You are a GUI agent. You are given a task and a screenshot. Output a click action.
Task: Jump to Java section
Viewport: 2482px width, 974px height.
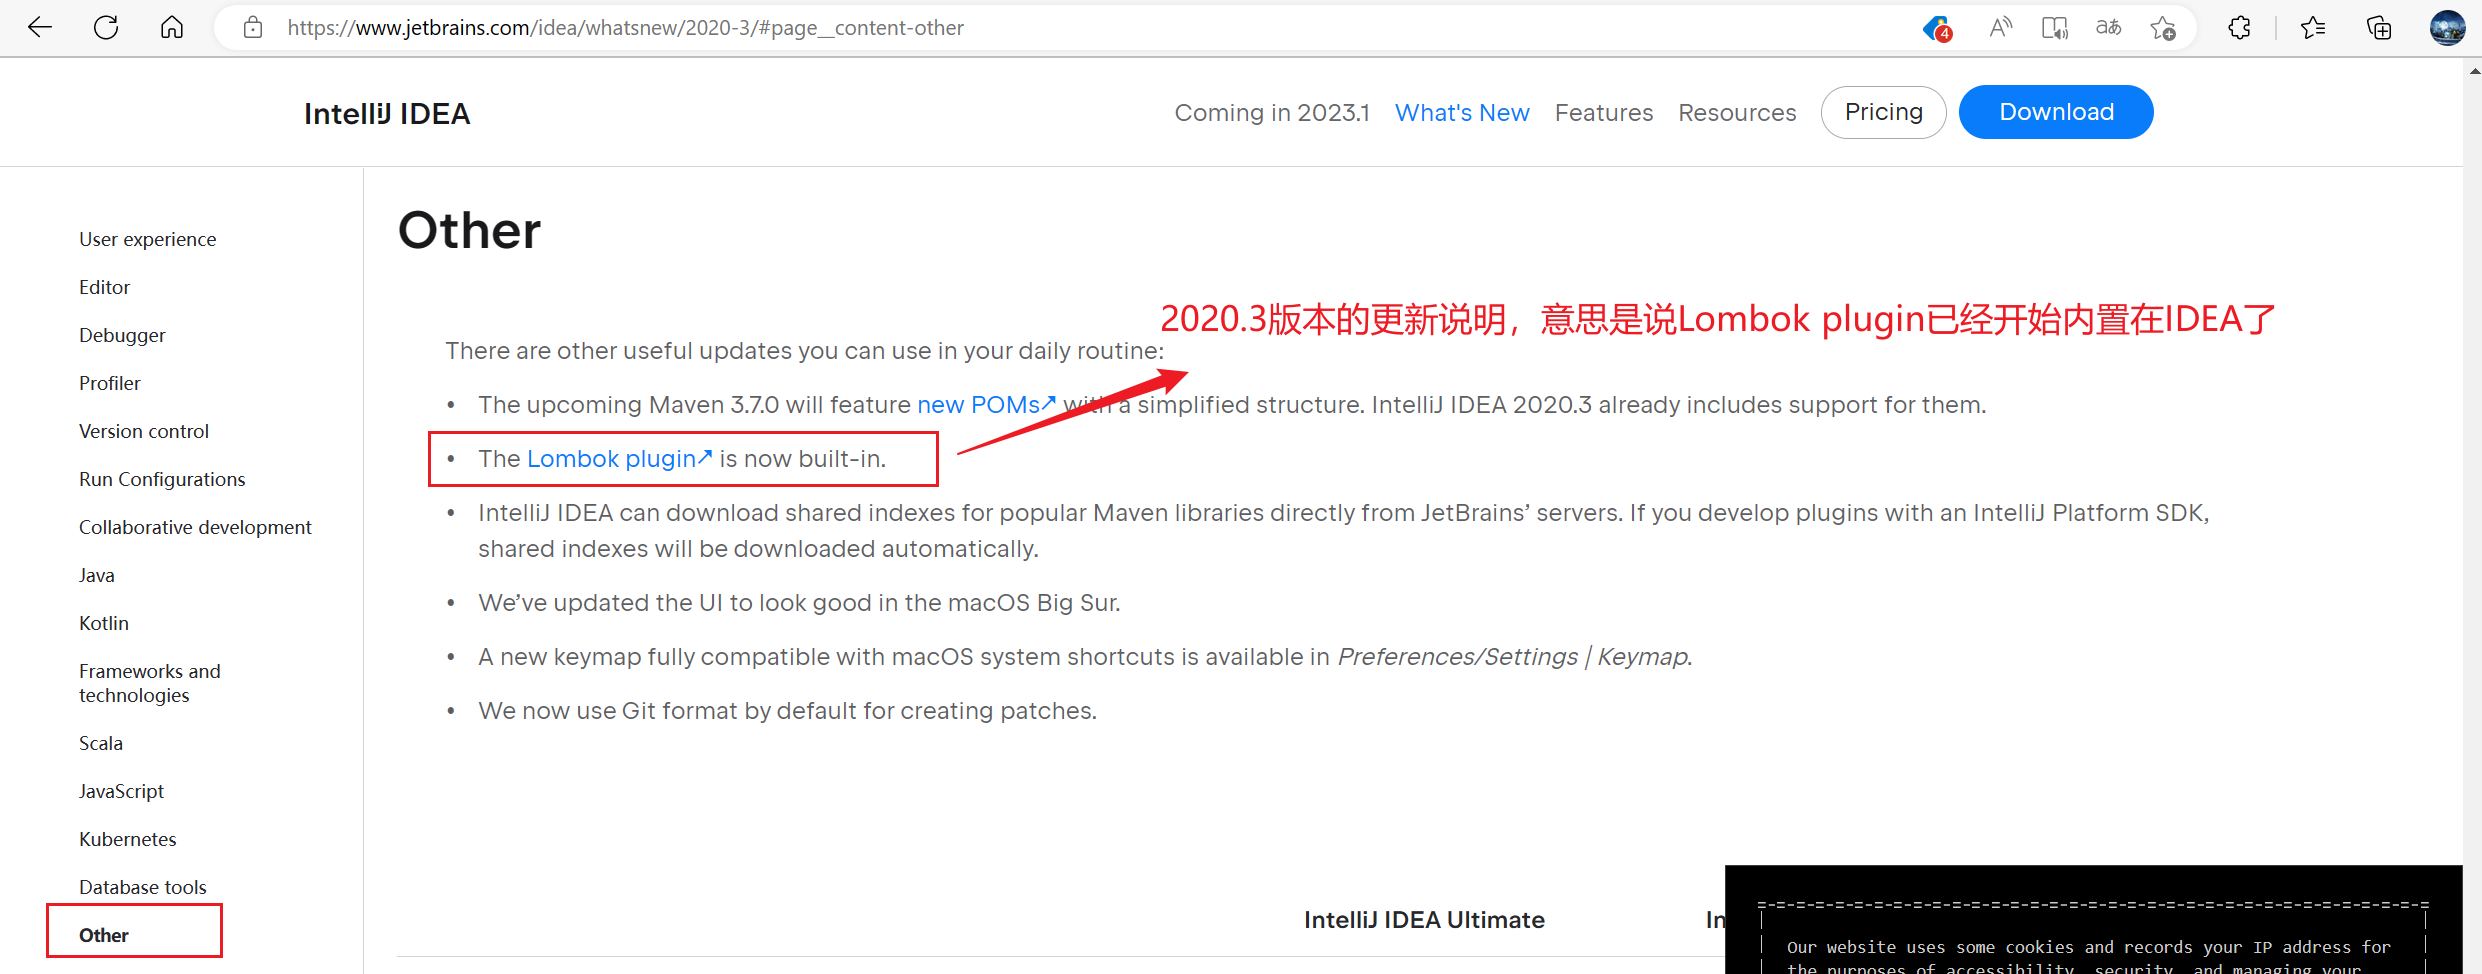[97, 575]
